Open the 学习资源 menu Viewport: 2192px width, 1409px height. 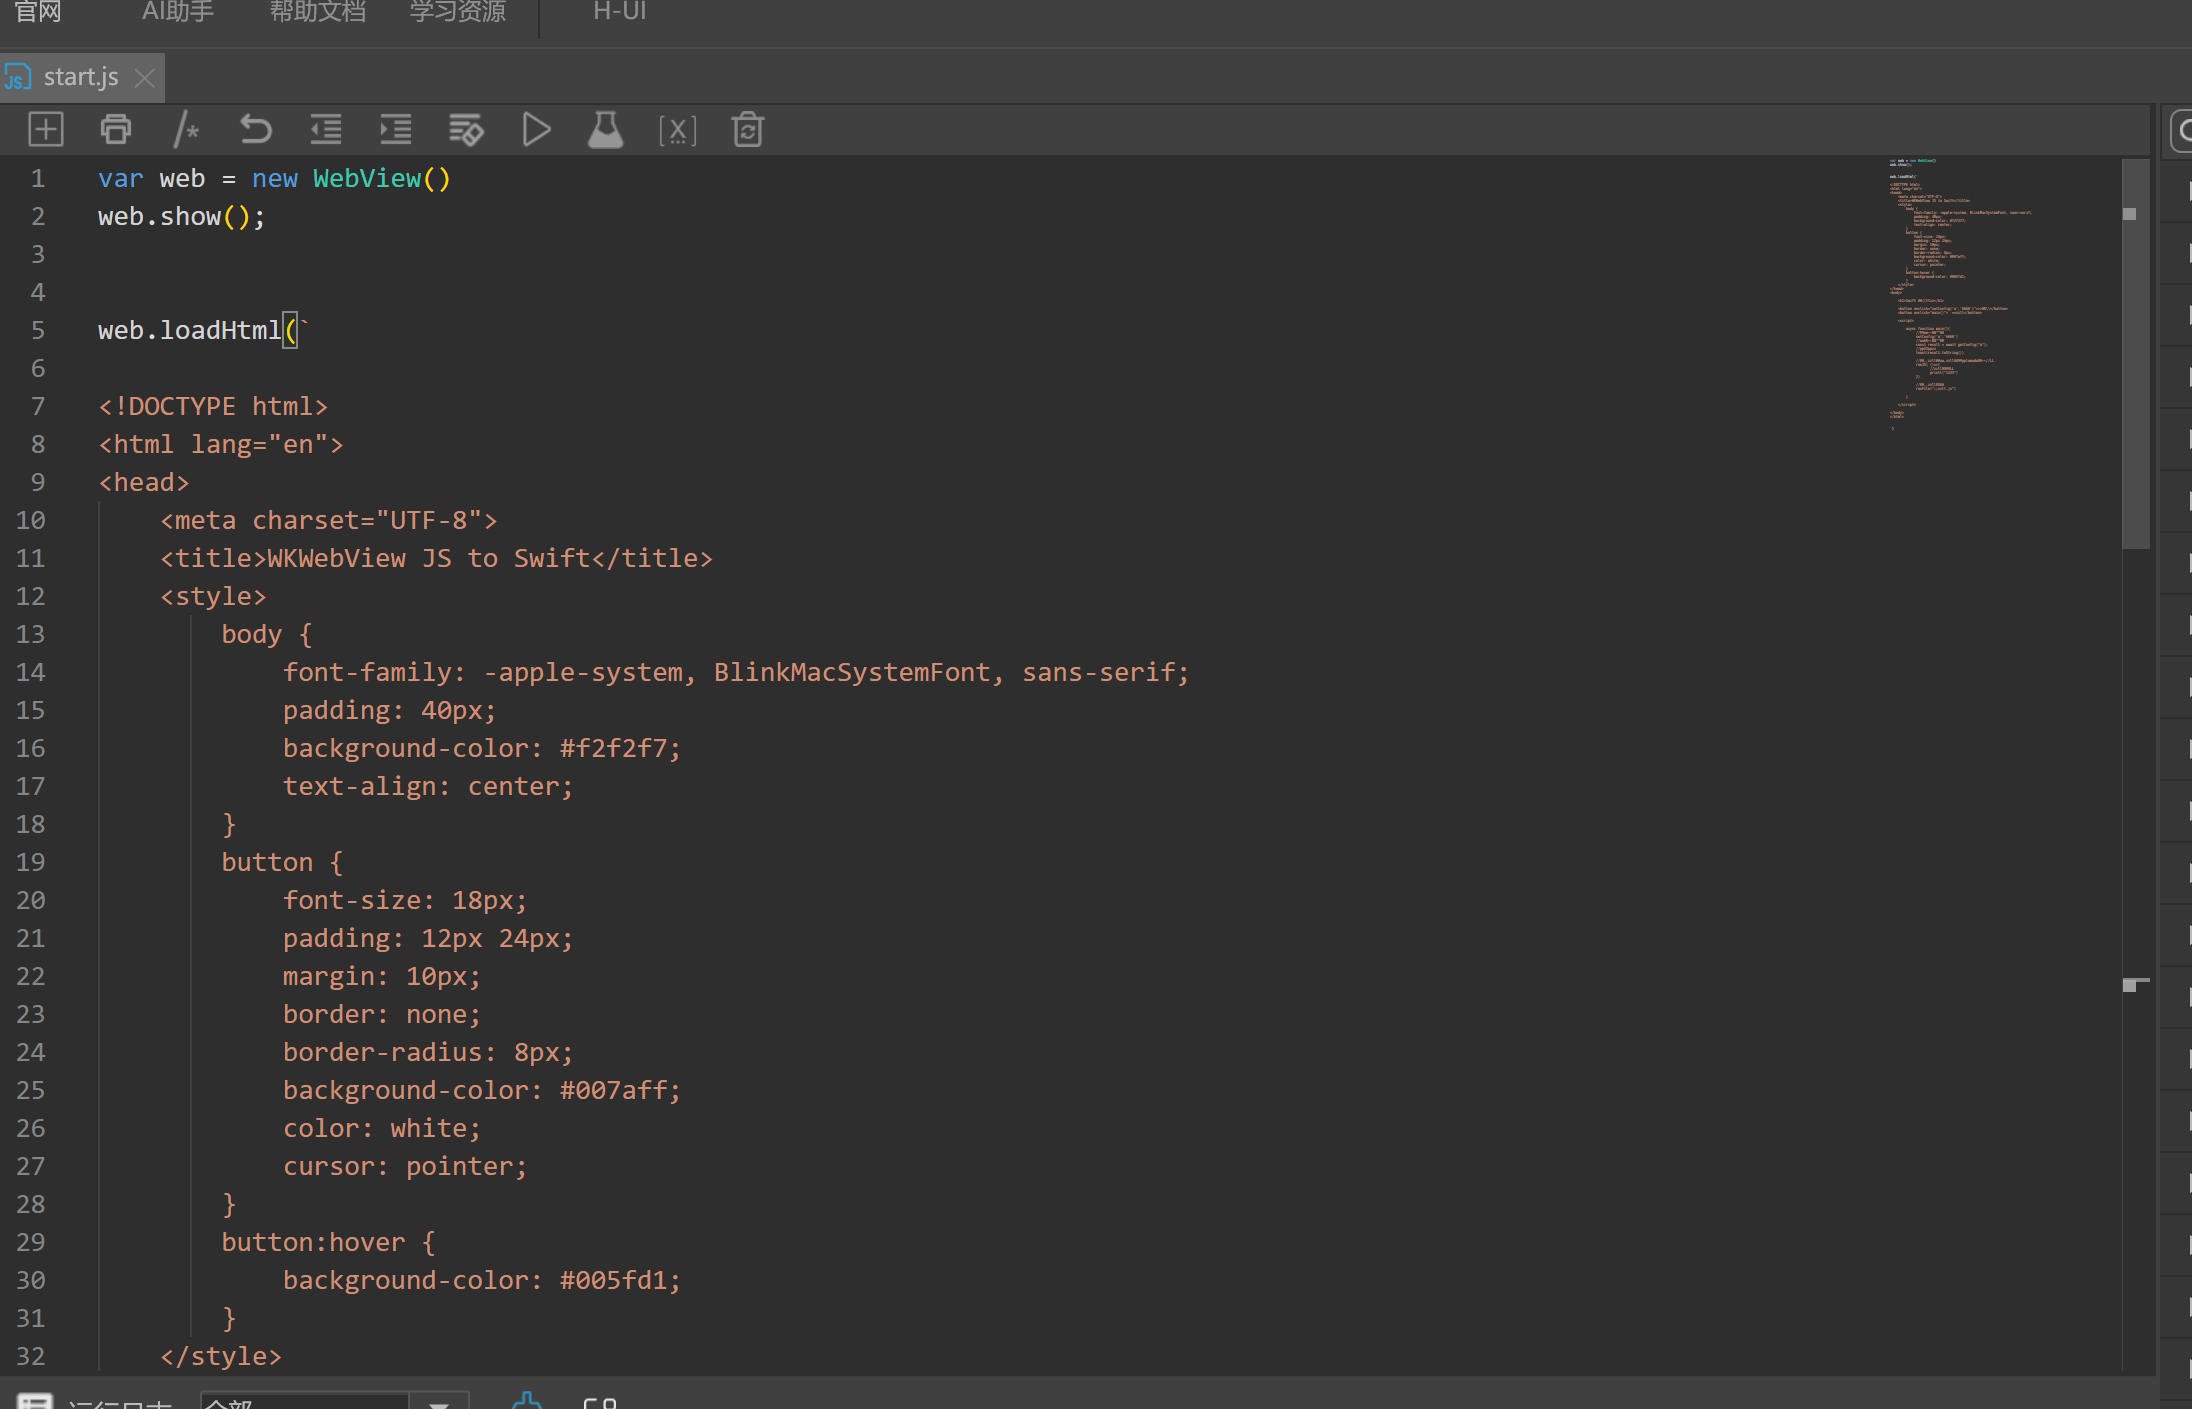pyautogui.click(x=458, y=11)
